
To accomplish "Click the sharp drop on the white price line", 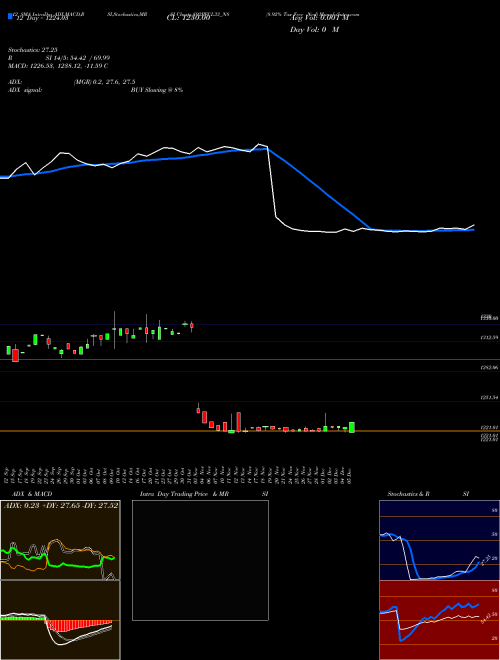I will (272, 183).
